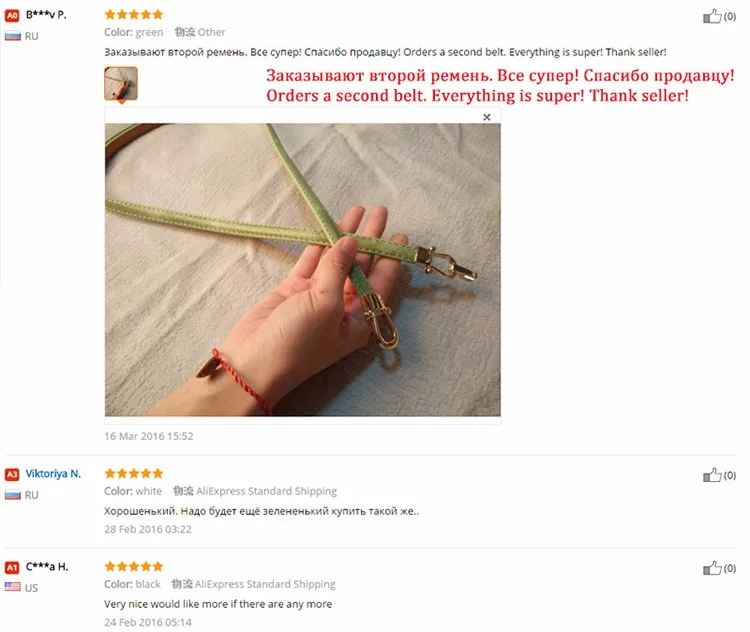Click the C***a H. reviewer name
Image resolution: width=750 pixels, height=632 pixels.
pos(47,566)
